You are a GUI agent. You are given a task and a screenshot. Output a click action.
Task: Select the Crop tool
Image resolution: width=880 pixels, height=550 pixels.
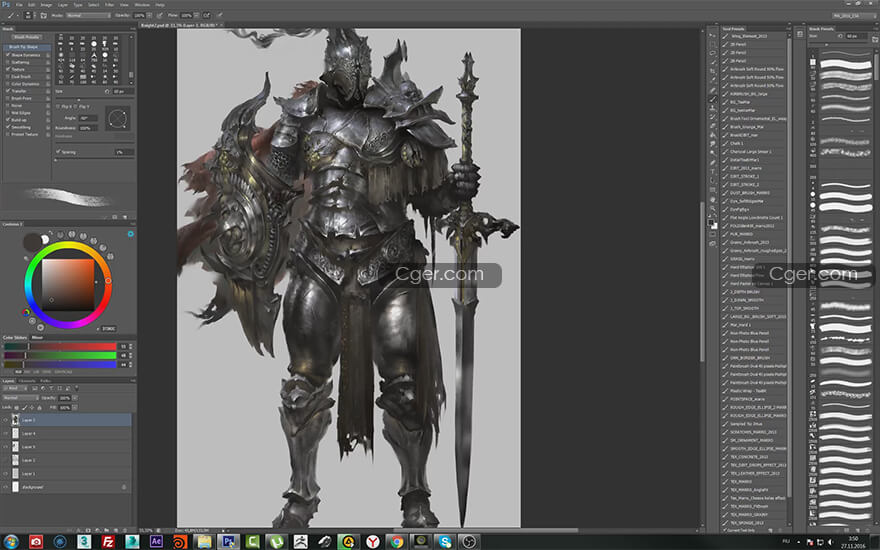[713, 71]
